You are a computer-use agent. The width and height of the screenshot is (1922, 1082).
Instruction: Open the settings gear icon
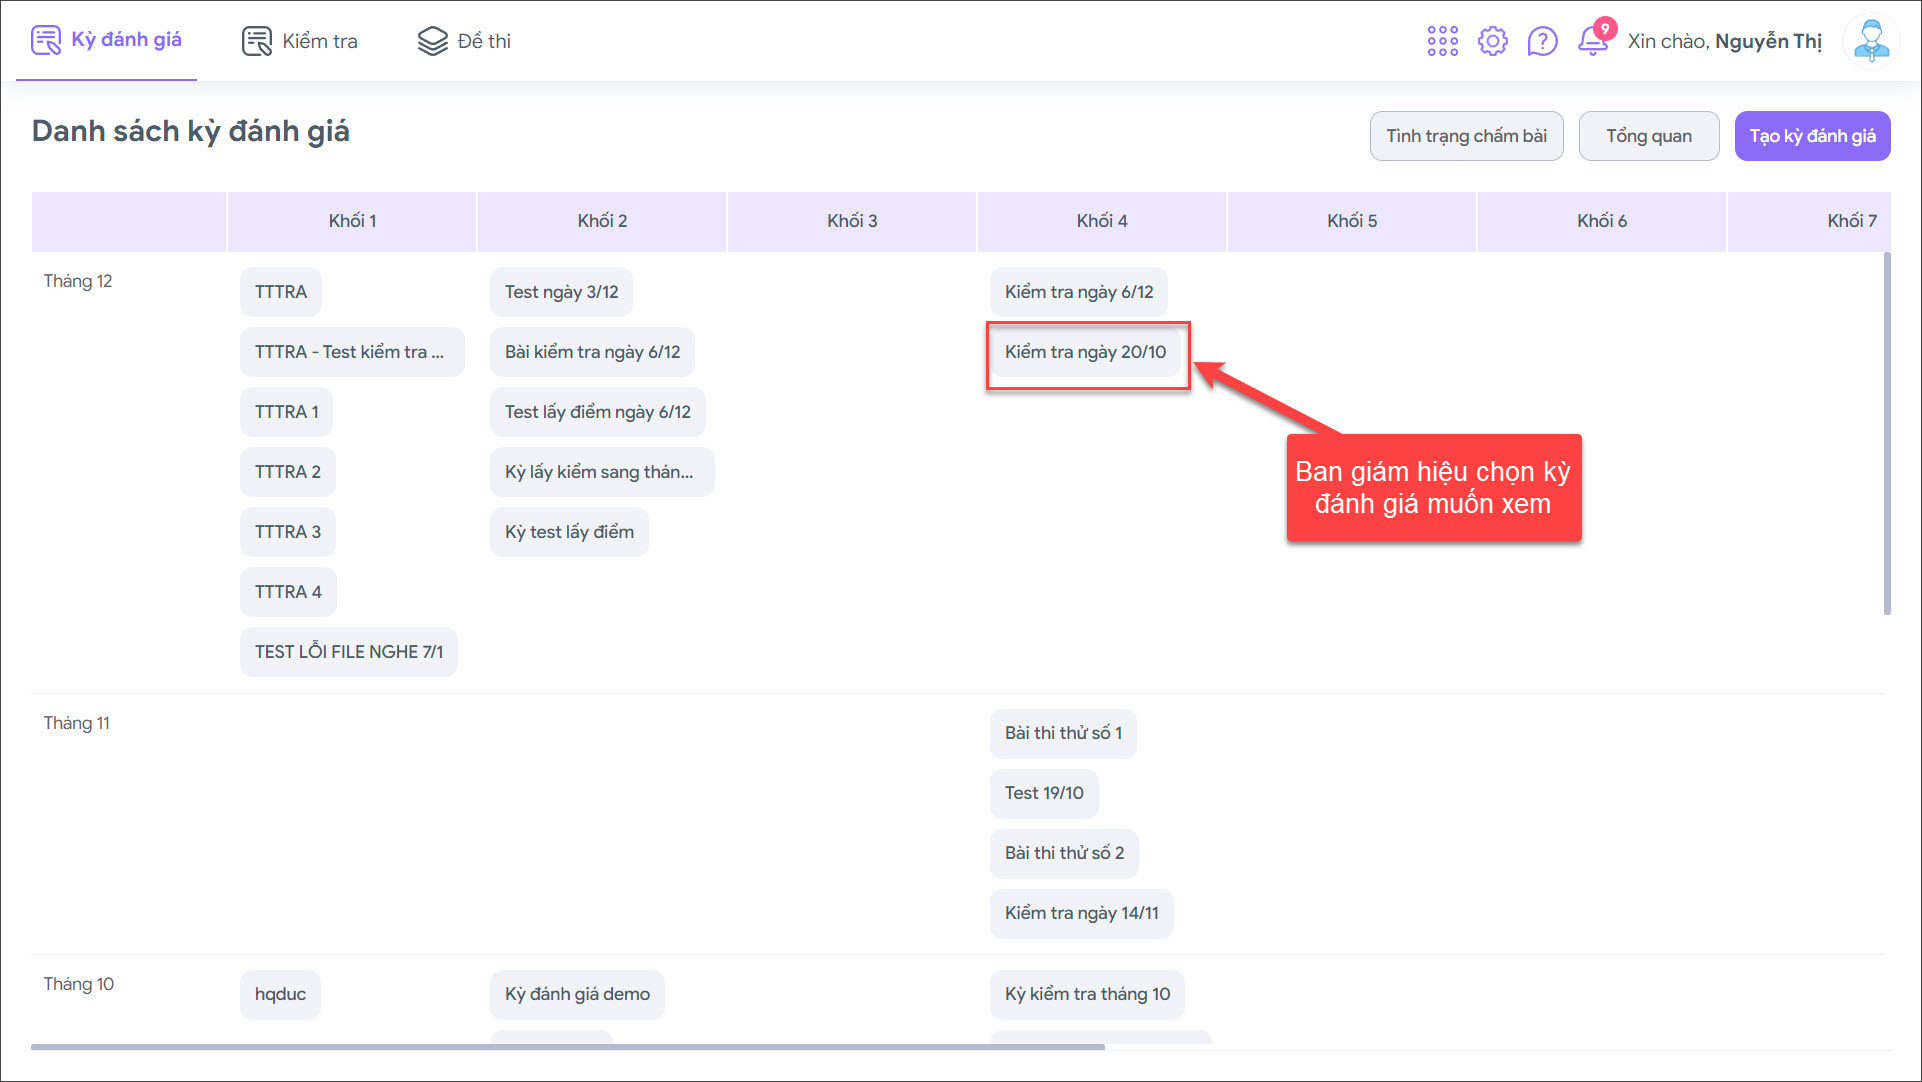pos(1492,41)
